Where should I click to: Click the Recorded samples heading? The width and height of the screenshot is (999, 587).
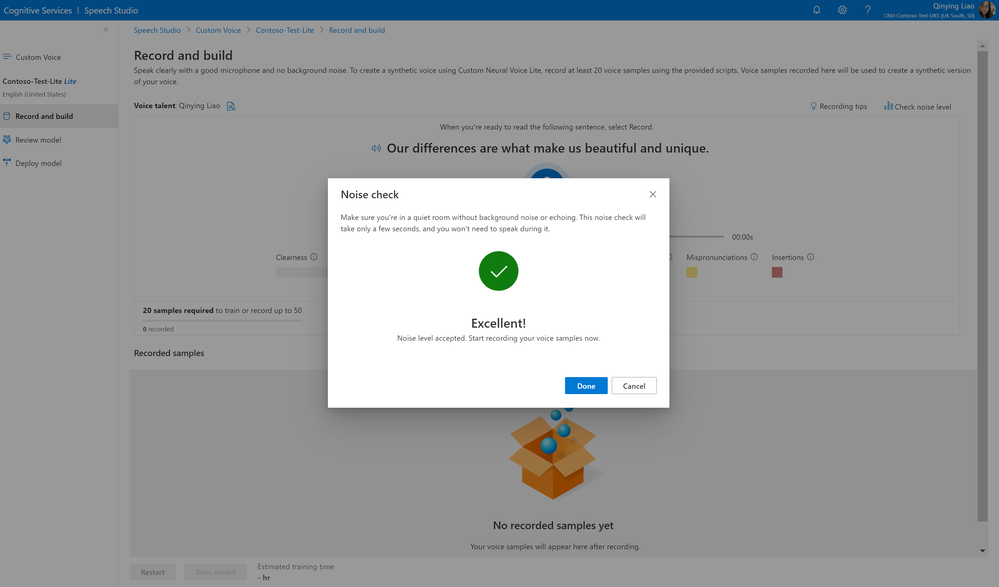[x=169, y=352]
